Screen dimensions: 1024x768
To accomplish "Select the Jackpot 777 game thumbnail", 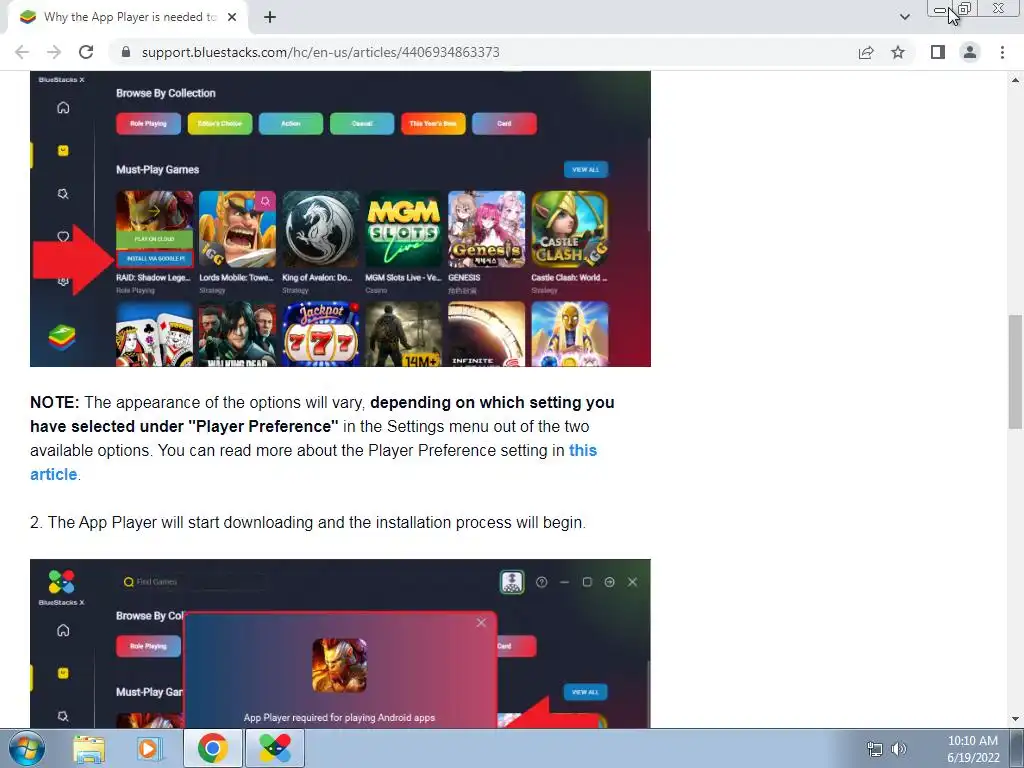I will coord(321,334).
